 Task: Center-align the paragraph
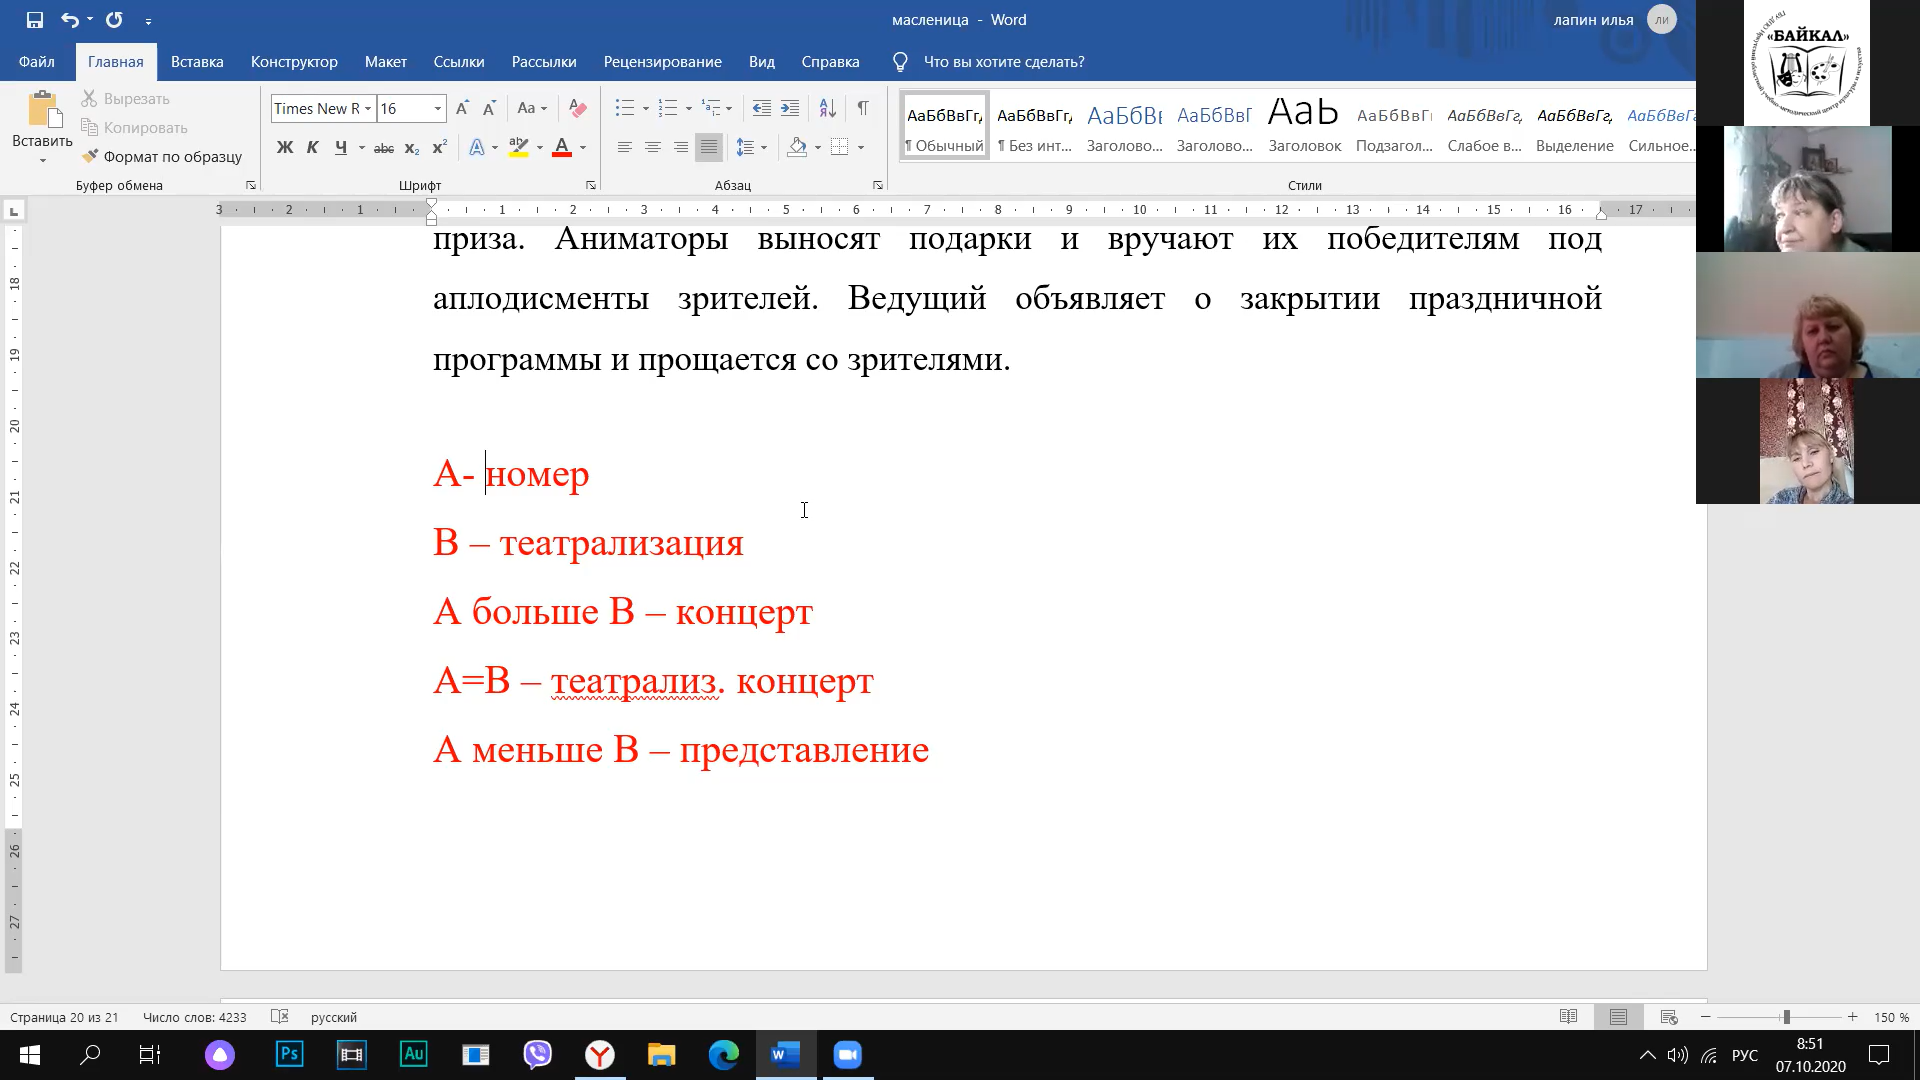click(x=652, y=147)
